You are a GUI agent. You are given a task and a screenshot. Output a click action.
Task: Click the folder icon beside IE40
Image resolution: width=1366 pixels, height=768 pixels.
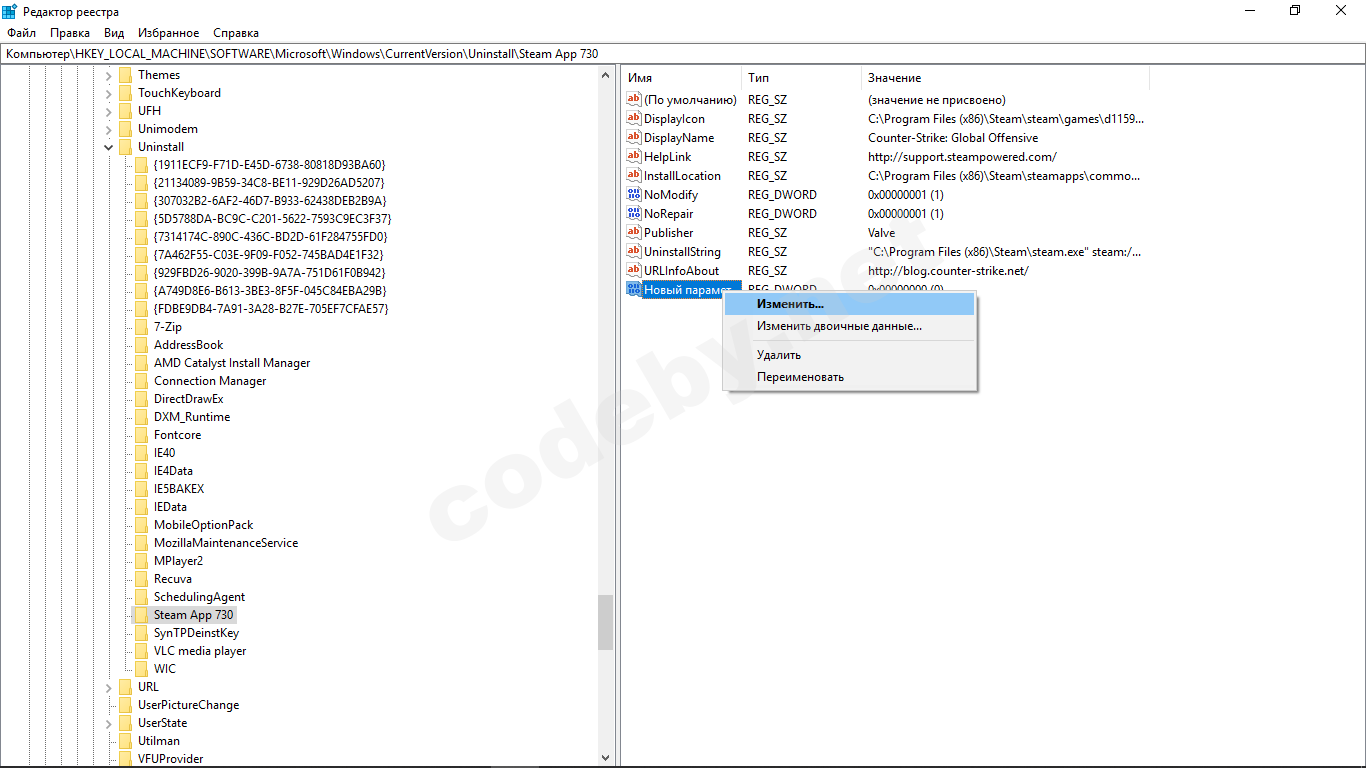(x=141, y=453)
